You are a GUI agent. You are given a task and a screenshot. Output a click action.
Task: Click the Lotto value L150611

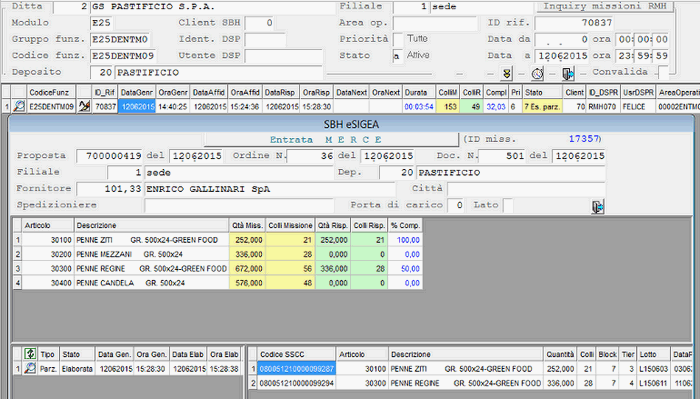point(653,383)
